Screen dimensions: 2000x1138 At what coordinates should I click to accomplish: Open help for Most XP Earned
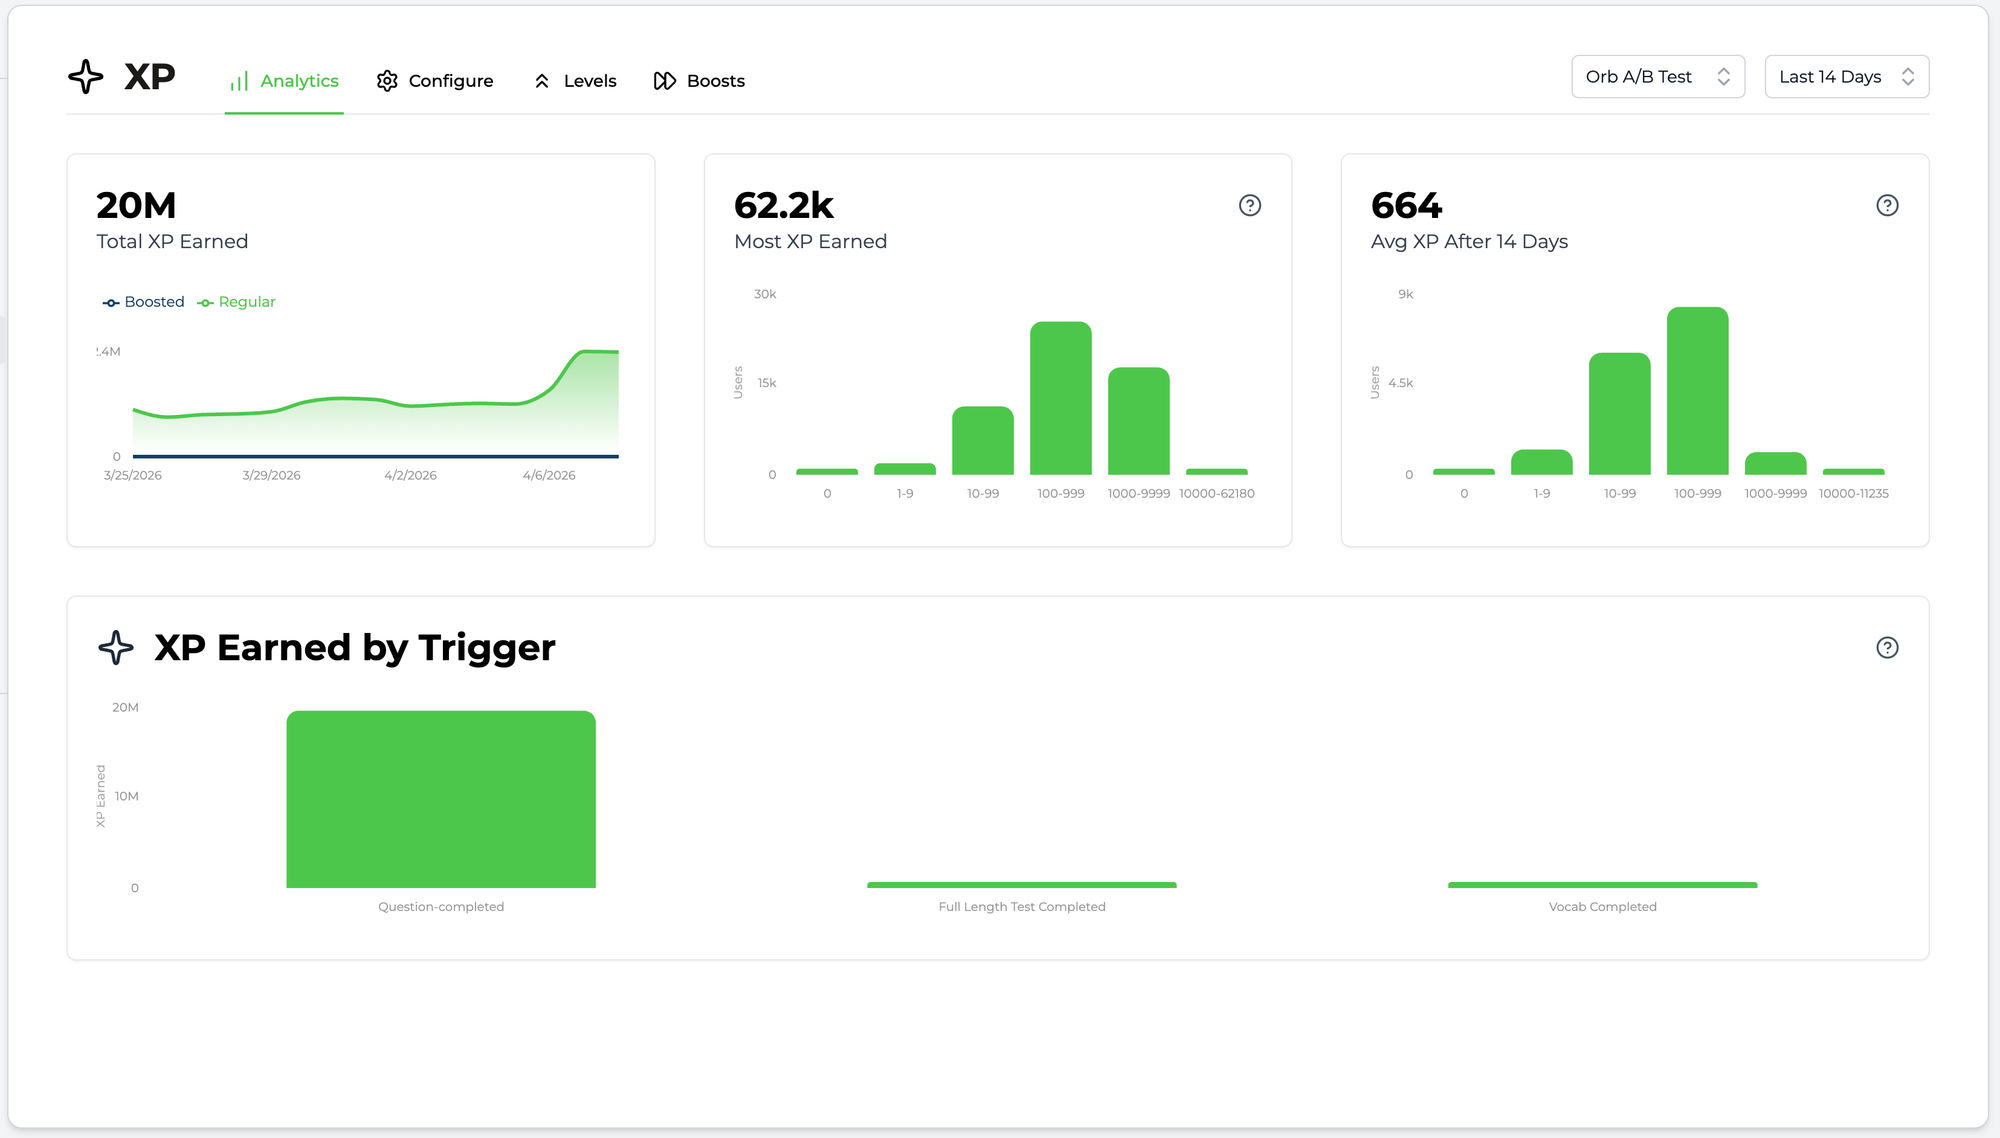1250,205
